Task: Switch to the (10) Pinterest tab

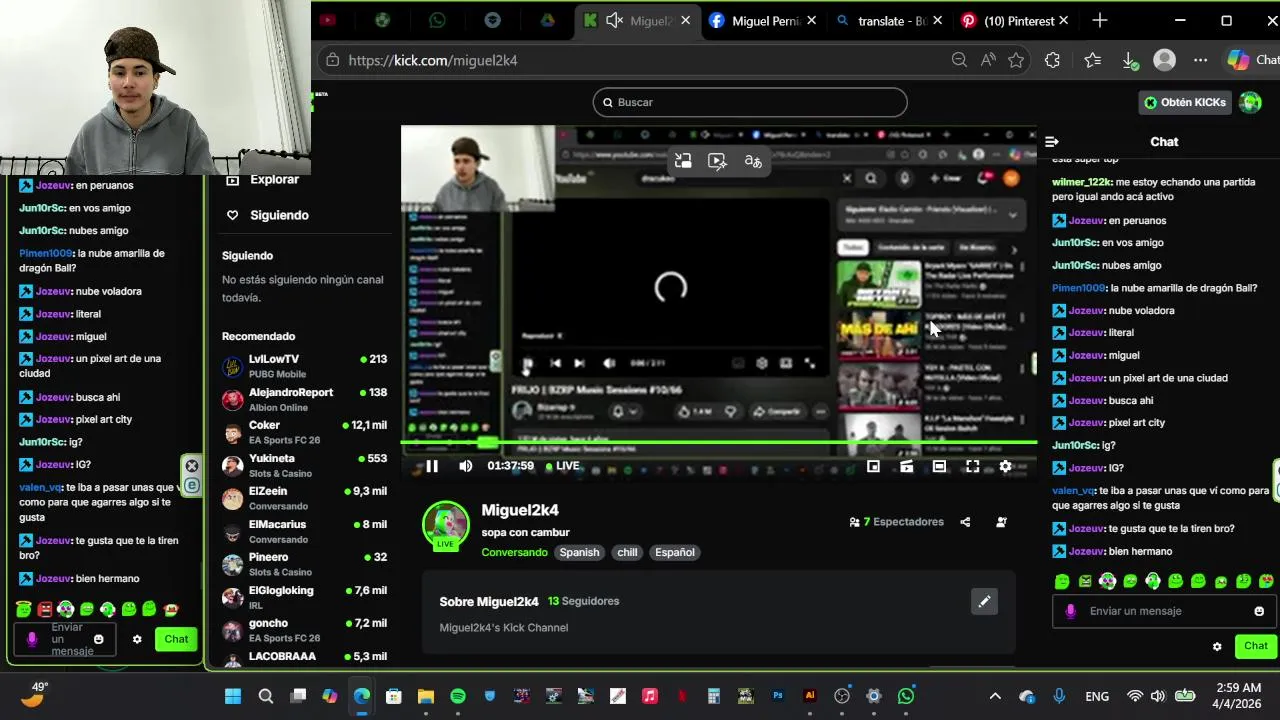Action: click(1014, 20)
